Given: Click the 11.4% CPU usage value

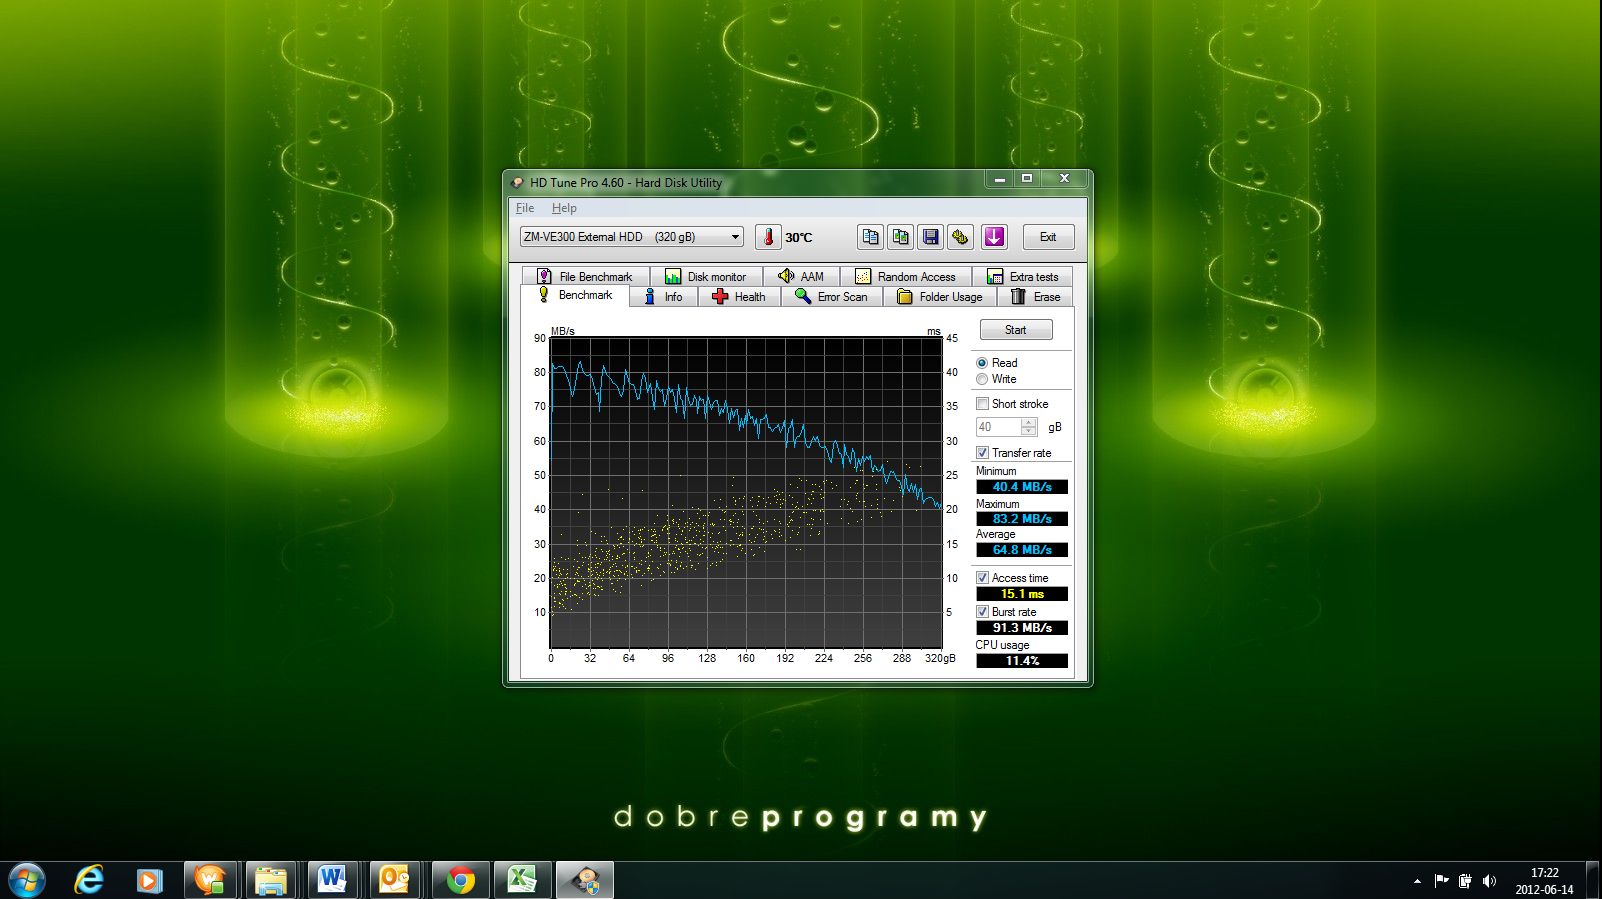Looking at the screenshot, I should [x=1022, y=661].
